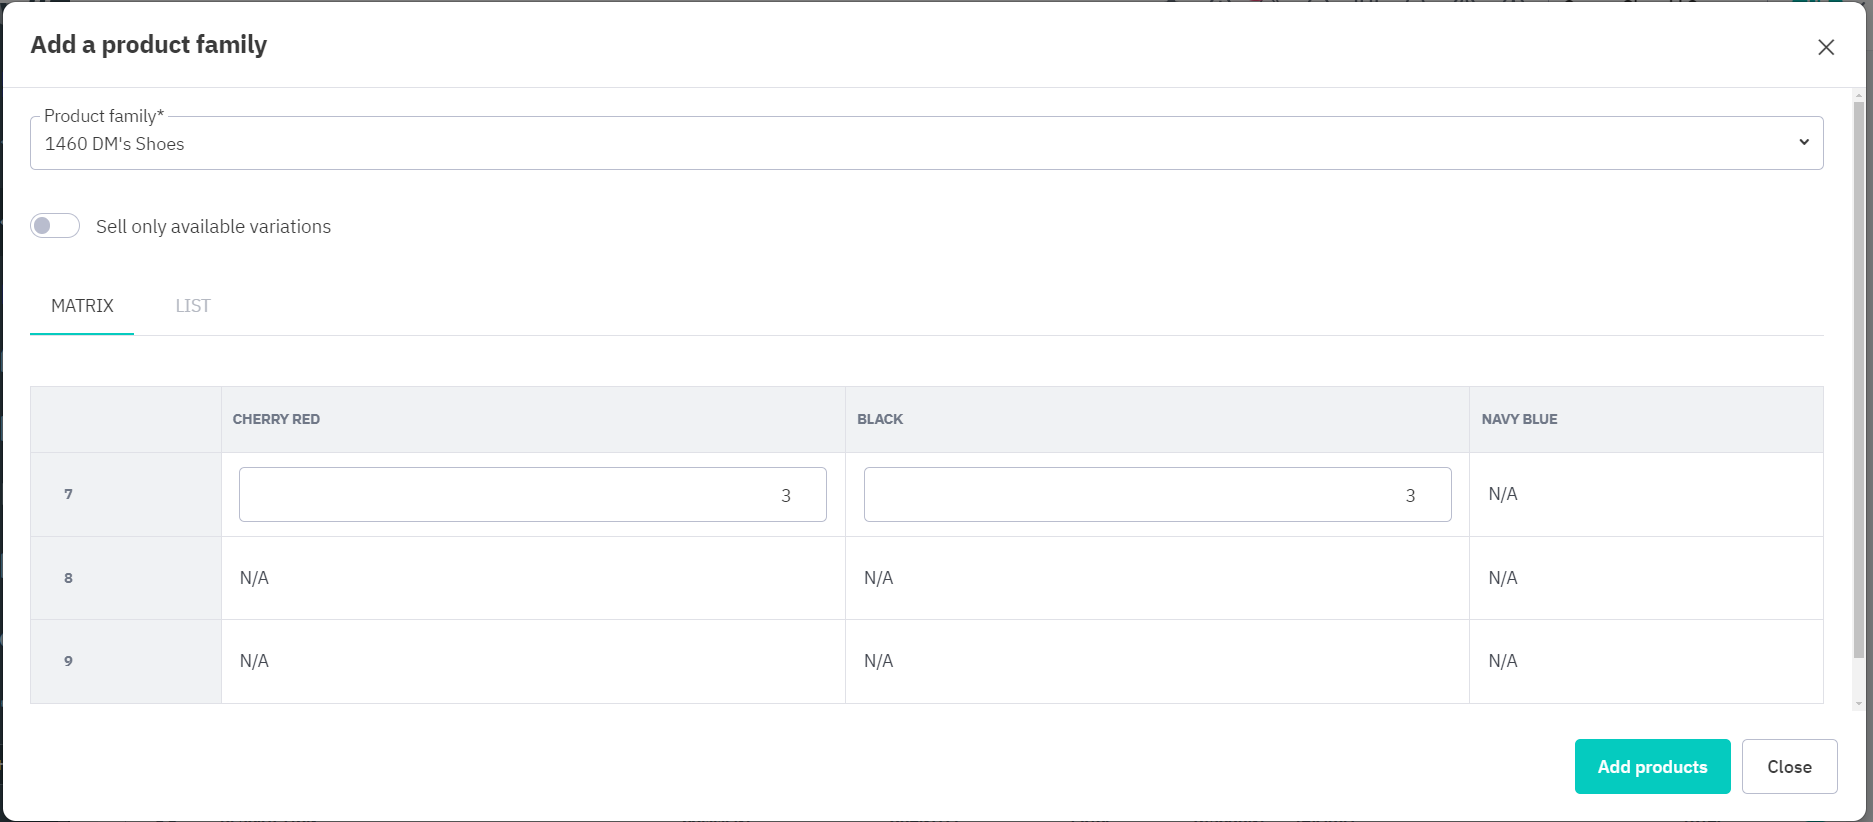Select the size 9 row header

coord(68,661)
